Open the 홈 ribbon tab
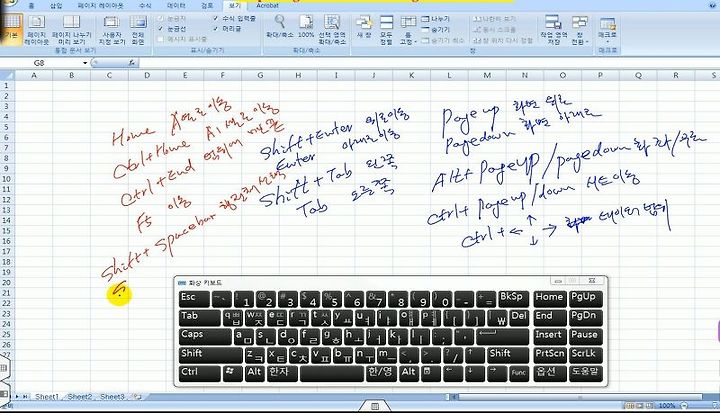 [32, 6]
